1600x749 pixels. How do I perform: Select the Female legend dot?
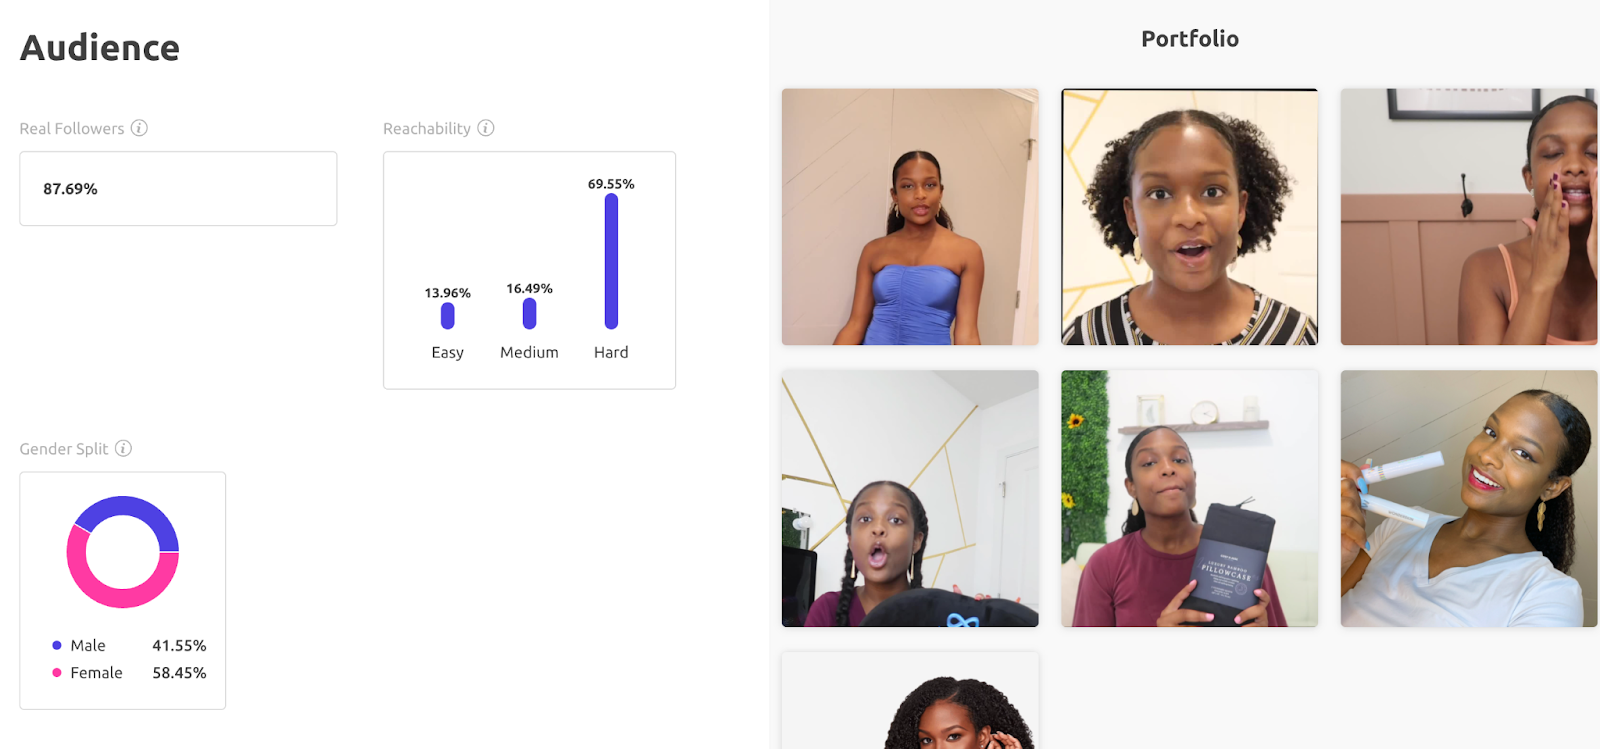click(x=57, y=673)
